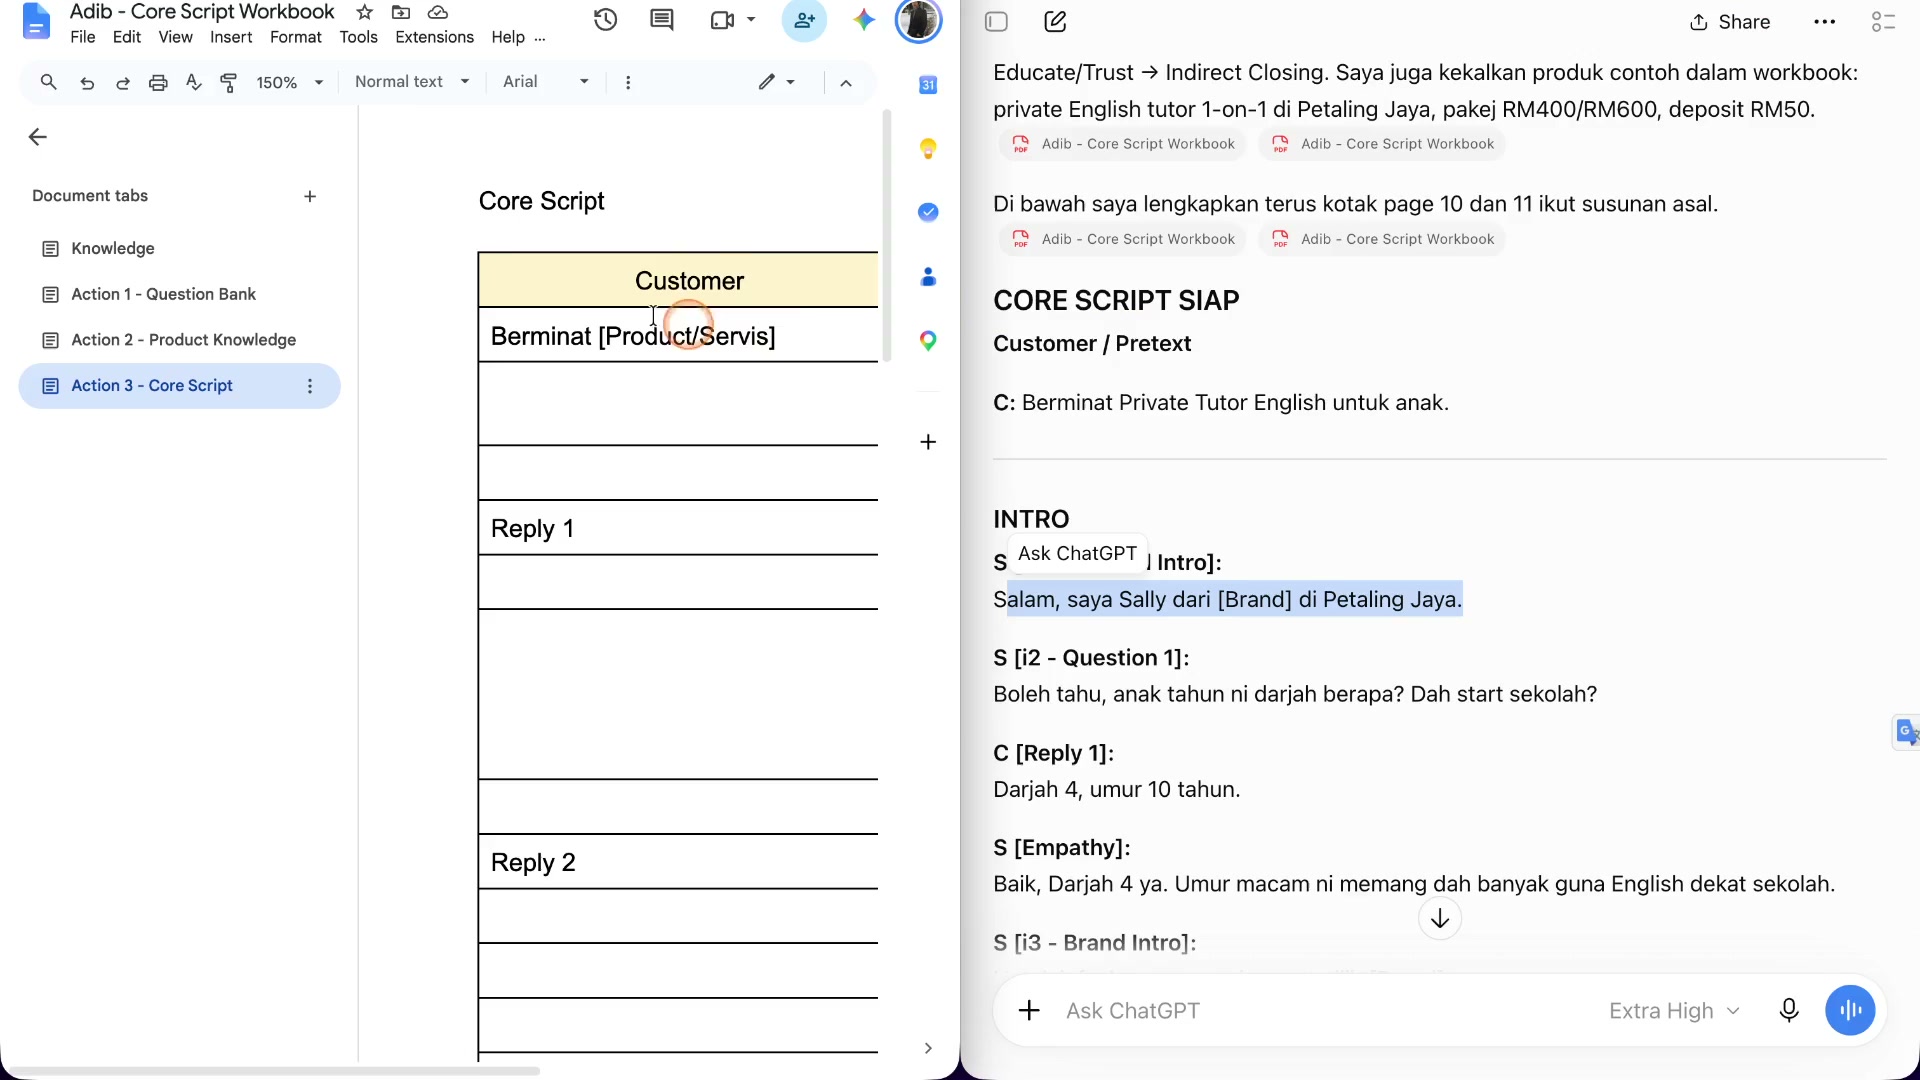The image size is (1920, 1080).
Task: Open version history clock icon
Action: click(605, 20)
